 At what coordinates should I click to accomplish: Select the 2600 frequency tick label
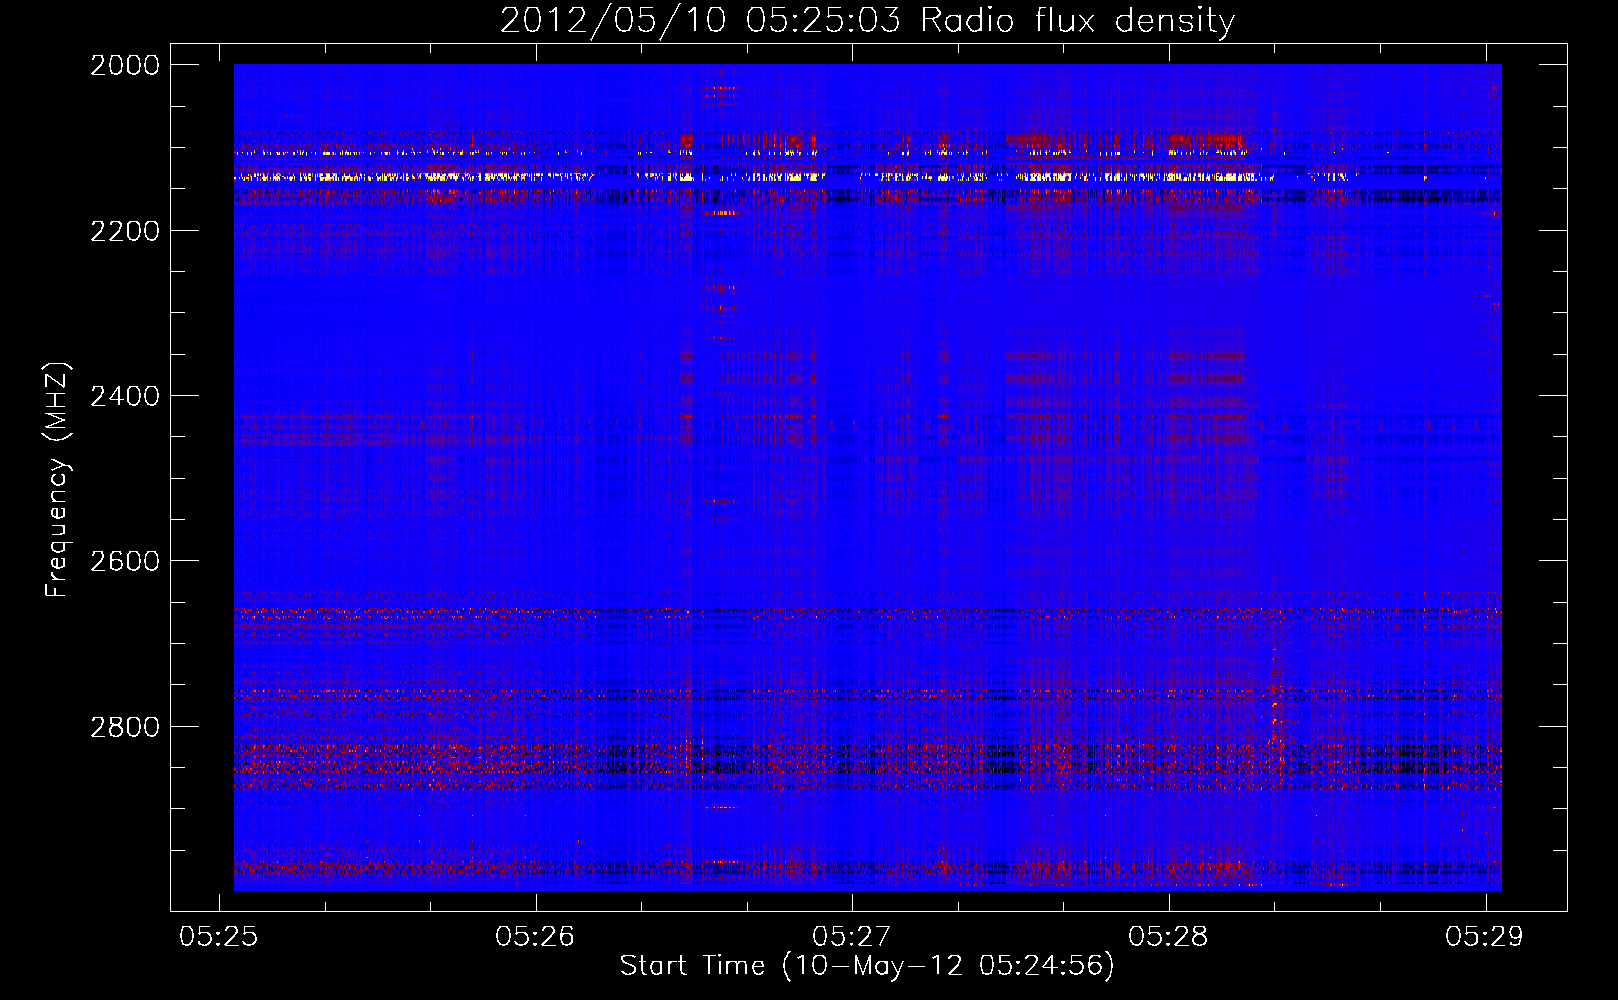pos(125,561)
